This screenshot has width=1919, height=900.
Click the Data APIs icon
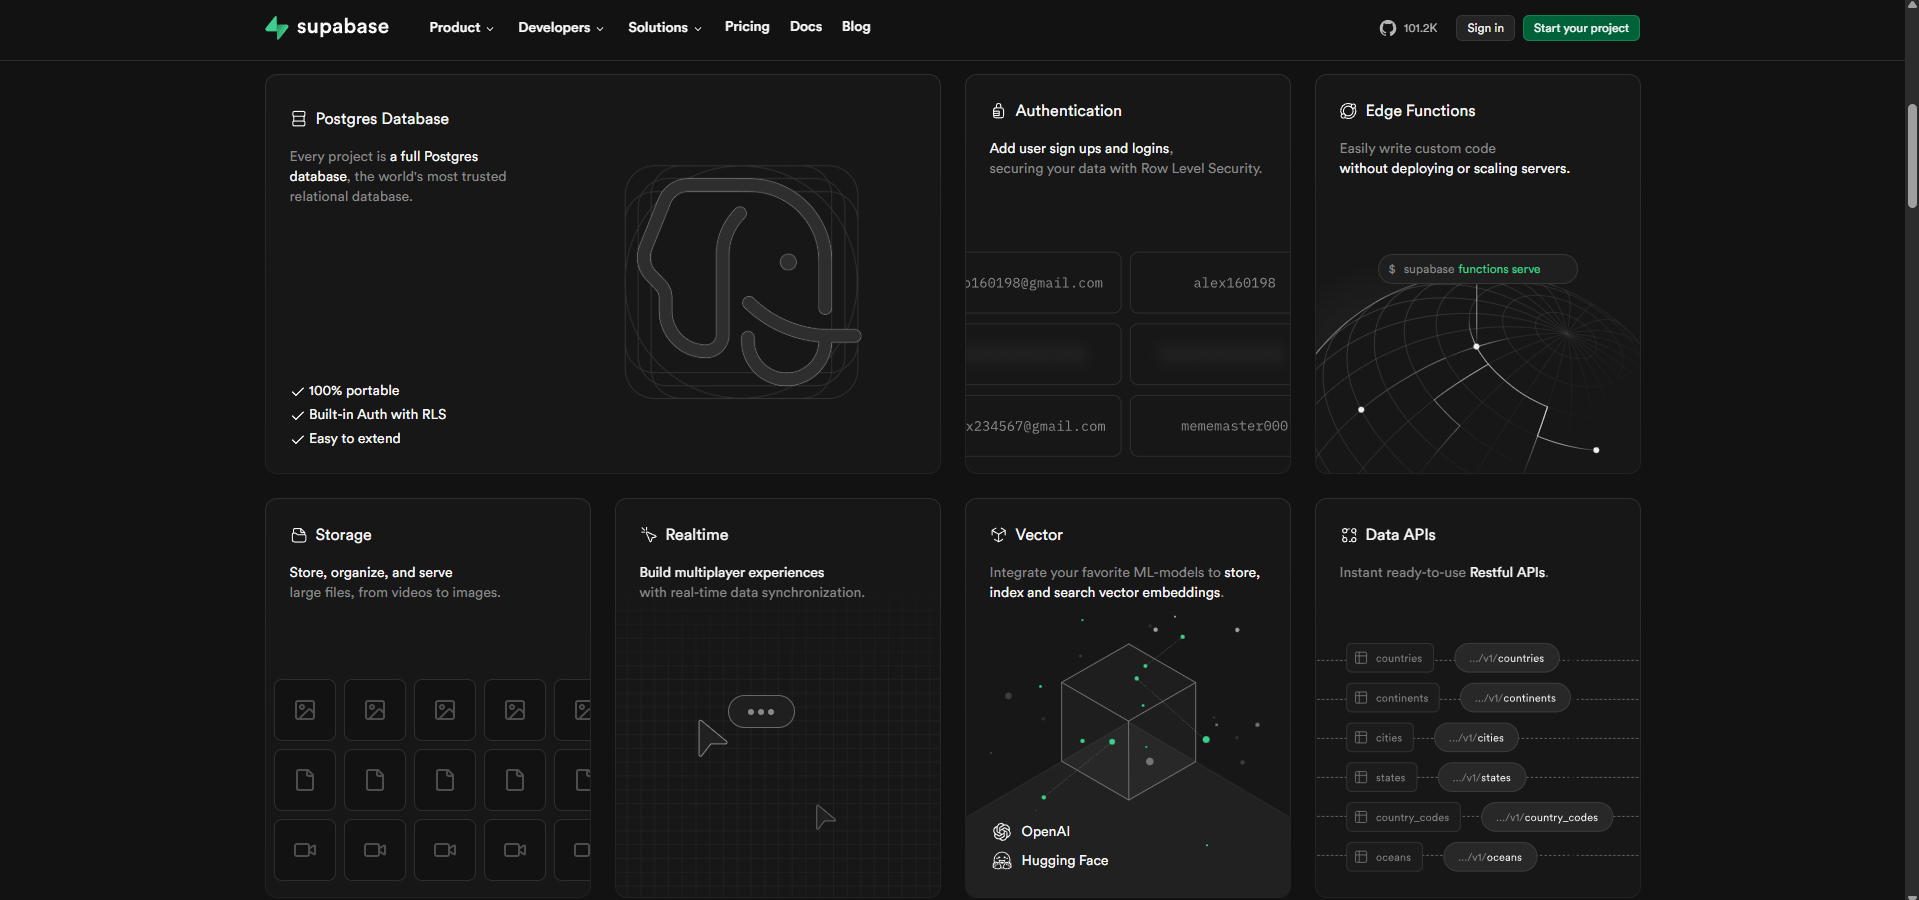coord(1348,535)
